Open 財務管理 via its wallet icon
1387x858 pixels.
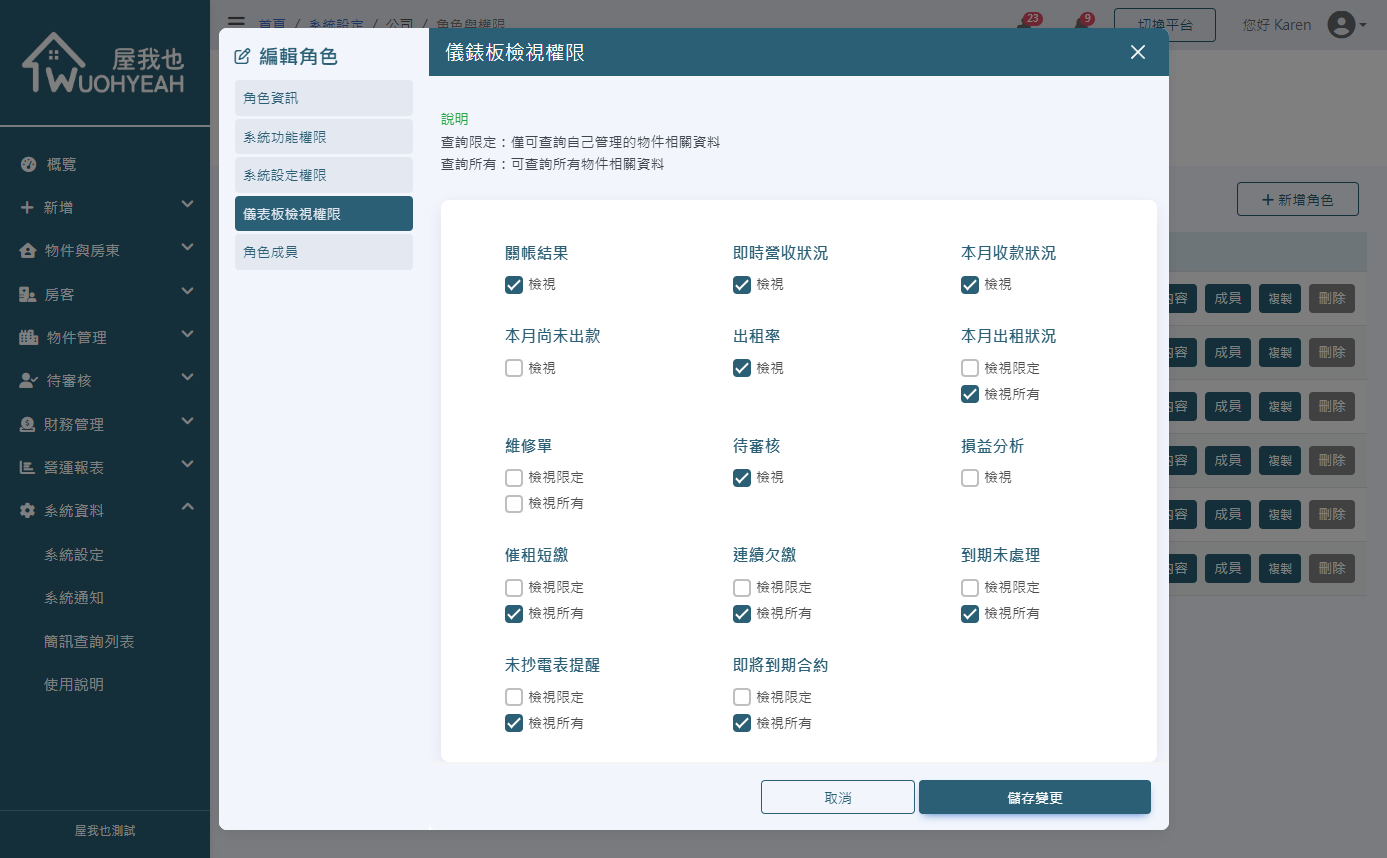pos(28,423)
